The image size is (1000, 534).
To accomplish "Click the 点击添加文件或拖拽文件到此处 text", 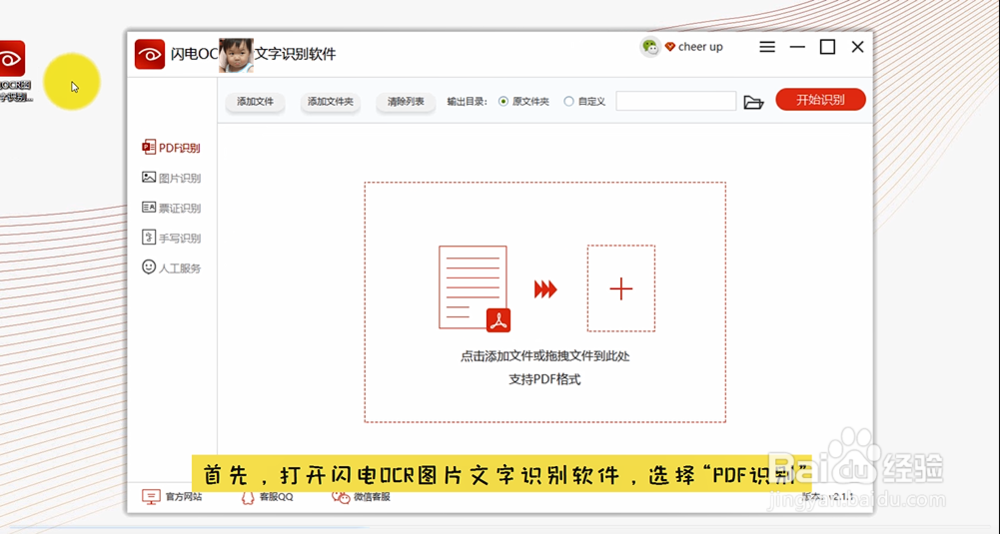I will (x=545, y=356).
